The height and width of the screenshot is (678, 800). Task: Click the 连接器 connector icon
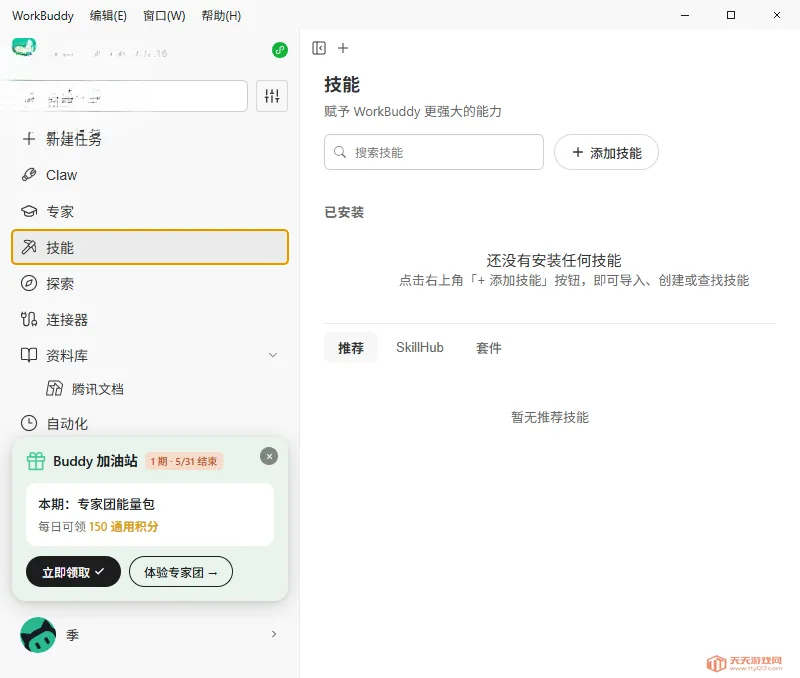tap(29, 319)
